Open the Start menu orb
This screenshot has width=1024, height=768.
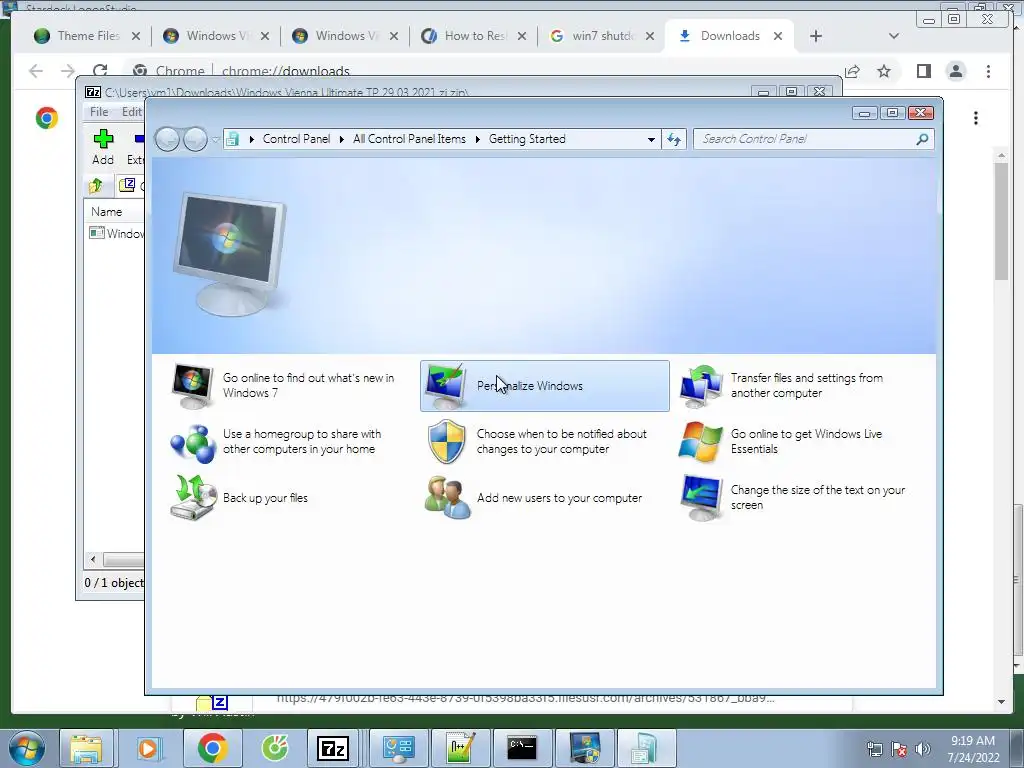[x=27, y=748]
